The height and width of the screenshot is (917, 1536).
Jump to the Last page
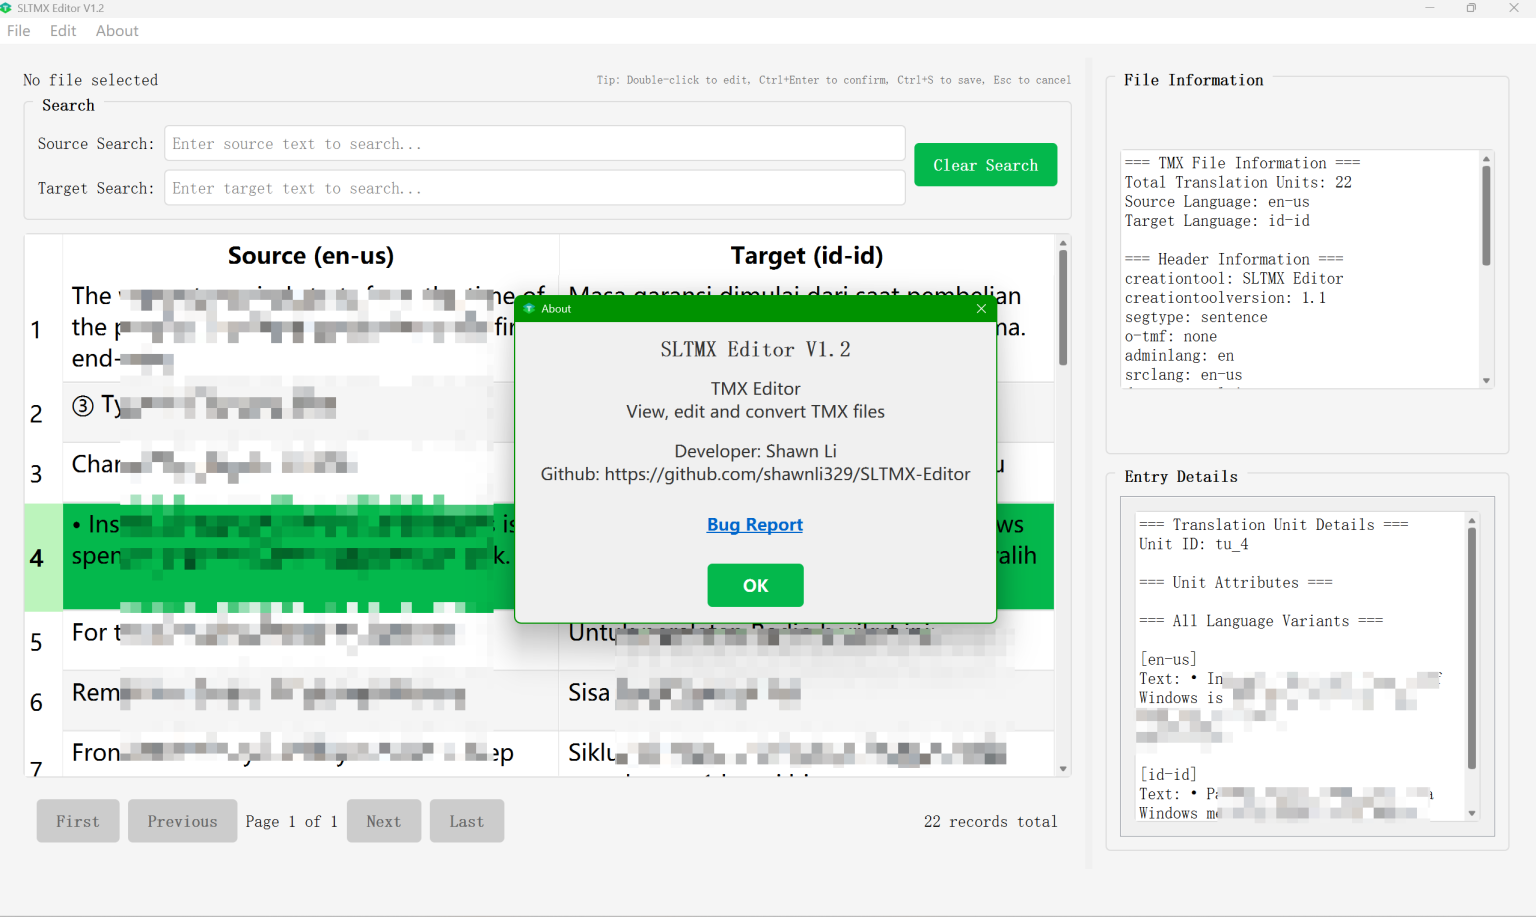point(466,820)
